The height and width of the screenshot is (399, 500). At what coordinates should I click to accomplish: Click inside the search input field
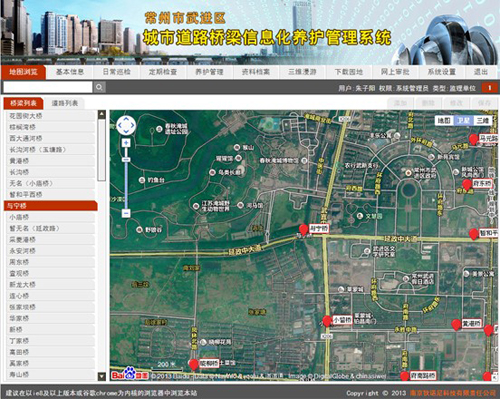point(48,87)
